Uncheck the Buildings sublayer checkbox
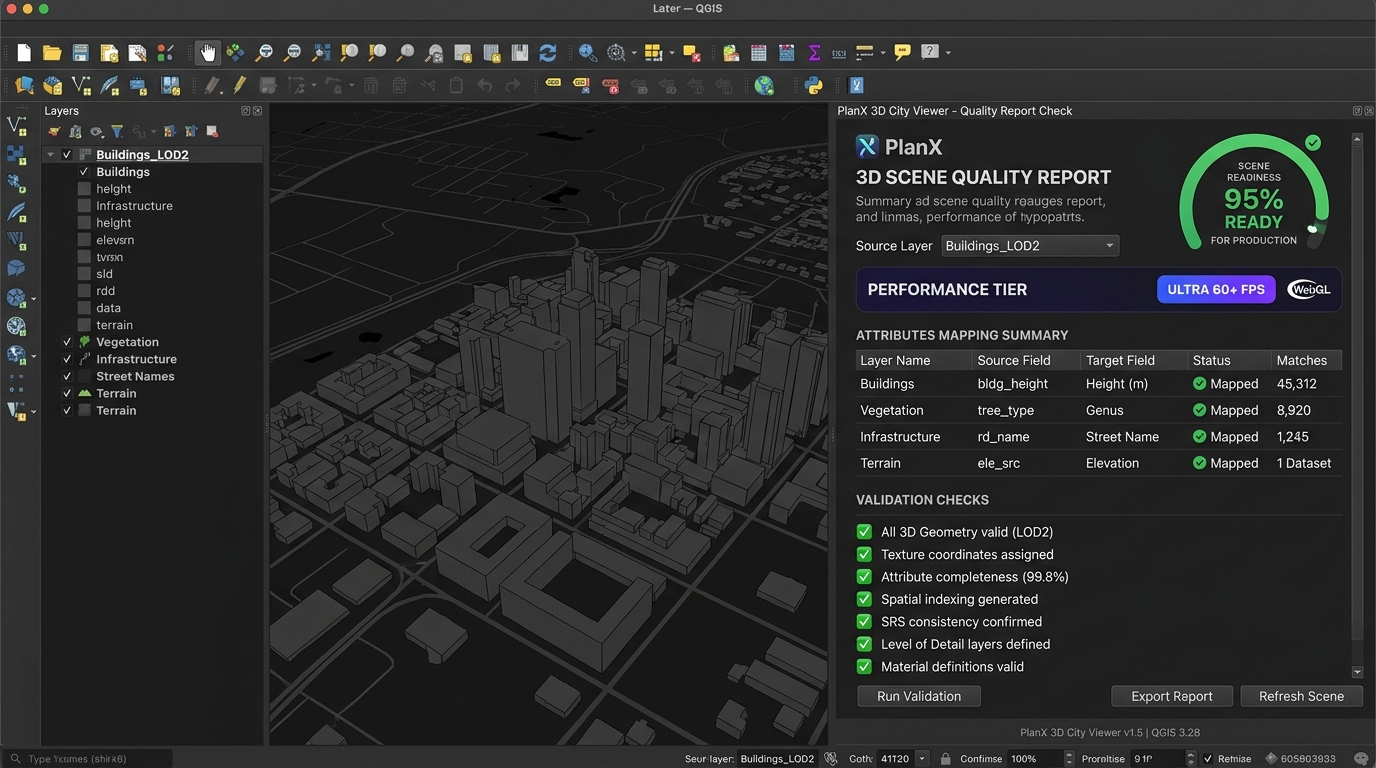Image resolution: width=1376 pixels, height=768 pixels. (84, 172)
